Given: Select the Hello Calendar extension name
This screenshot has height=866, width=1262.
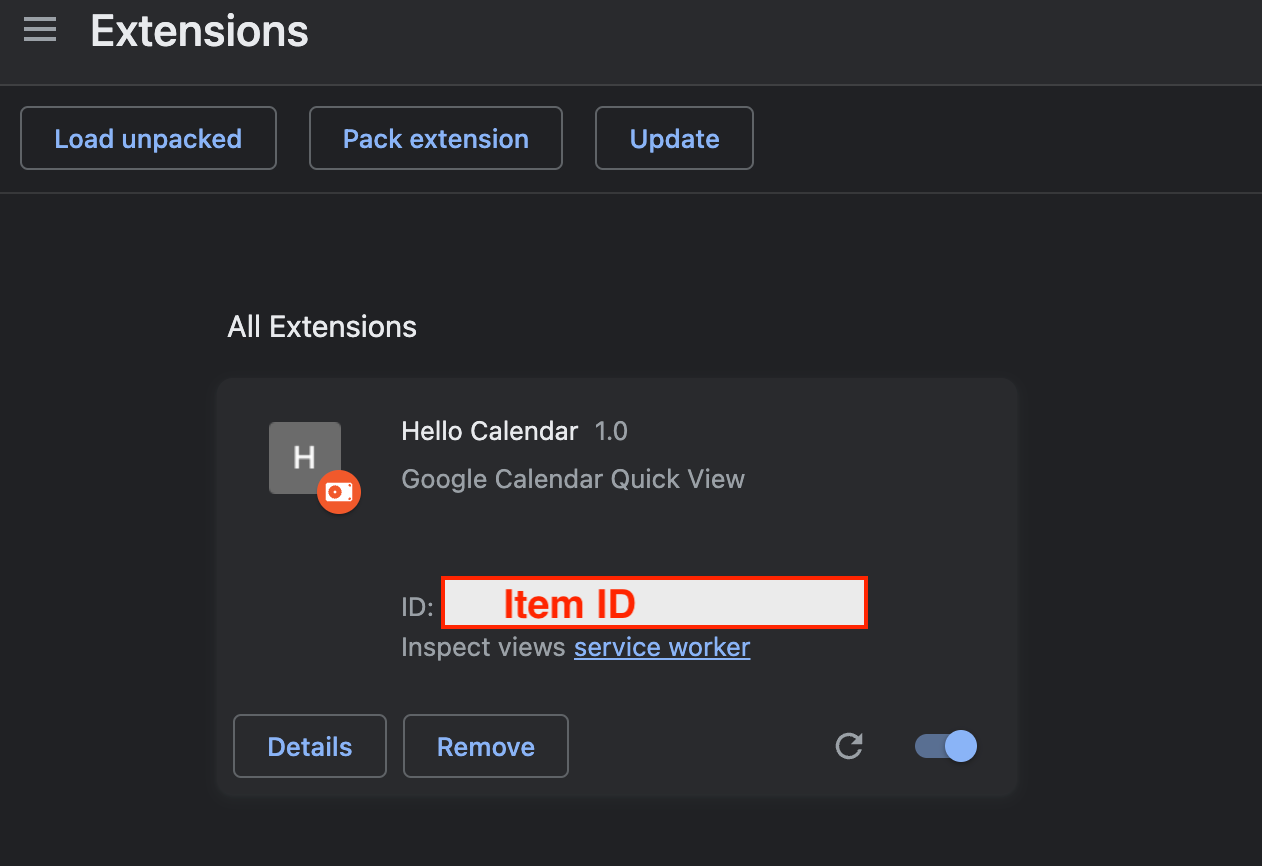Looking at the screenshot, I should coord(489,431).
